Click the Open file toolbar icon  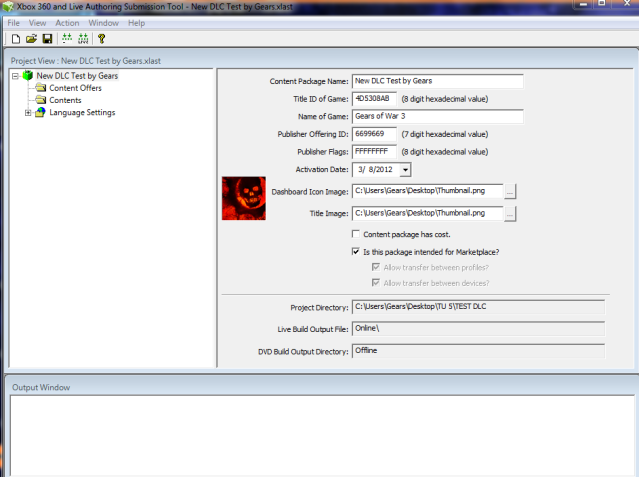pos(31,39)
